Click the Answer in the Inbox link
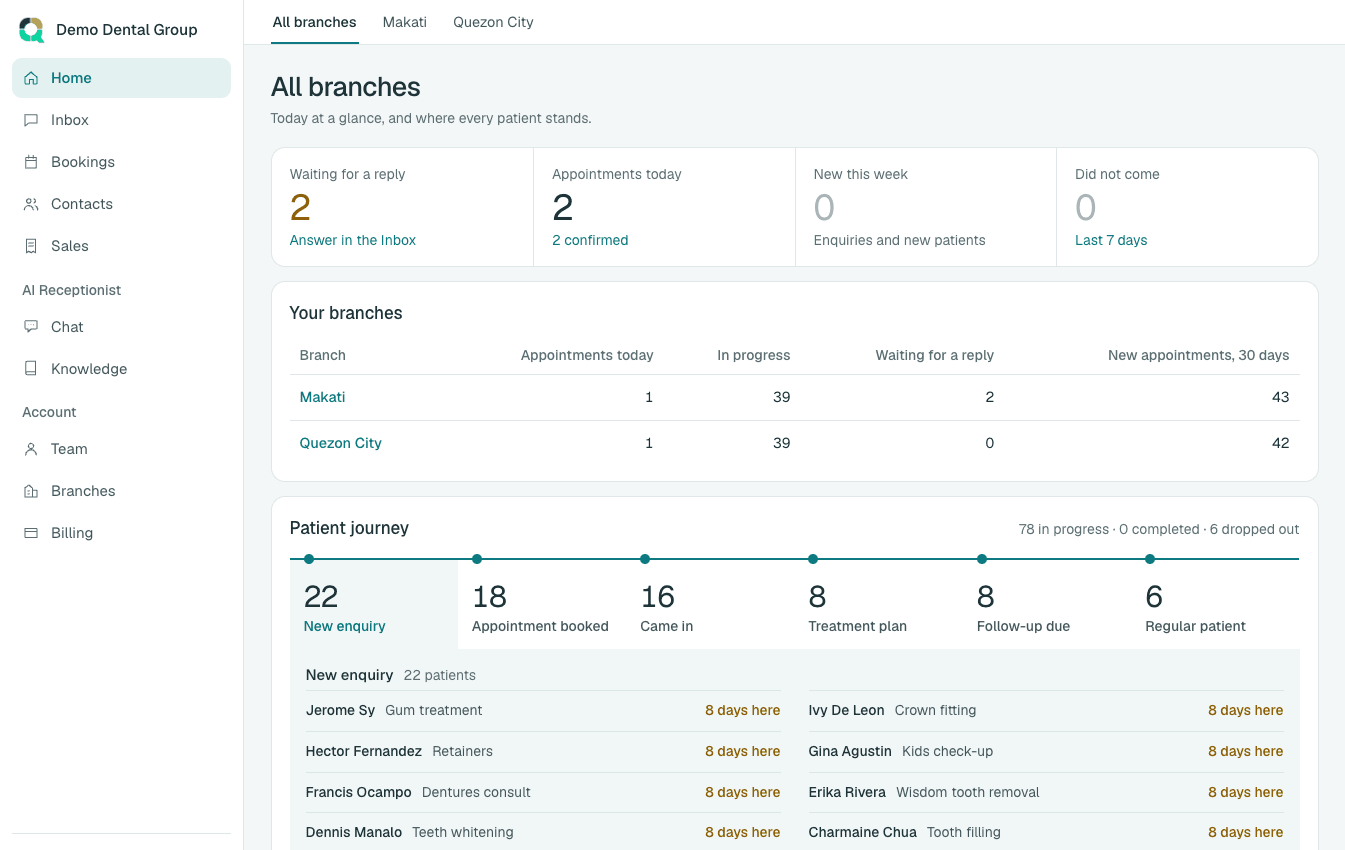1345x850 pixels. [x=353, y=240]
